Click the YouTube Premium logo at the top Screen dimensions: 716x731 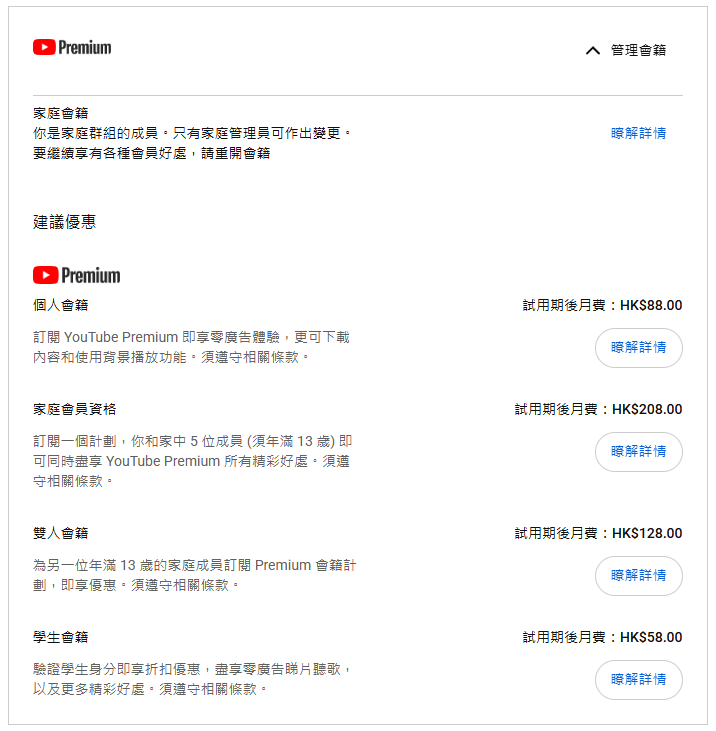pos(72,48)
